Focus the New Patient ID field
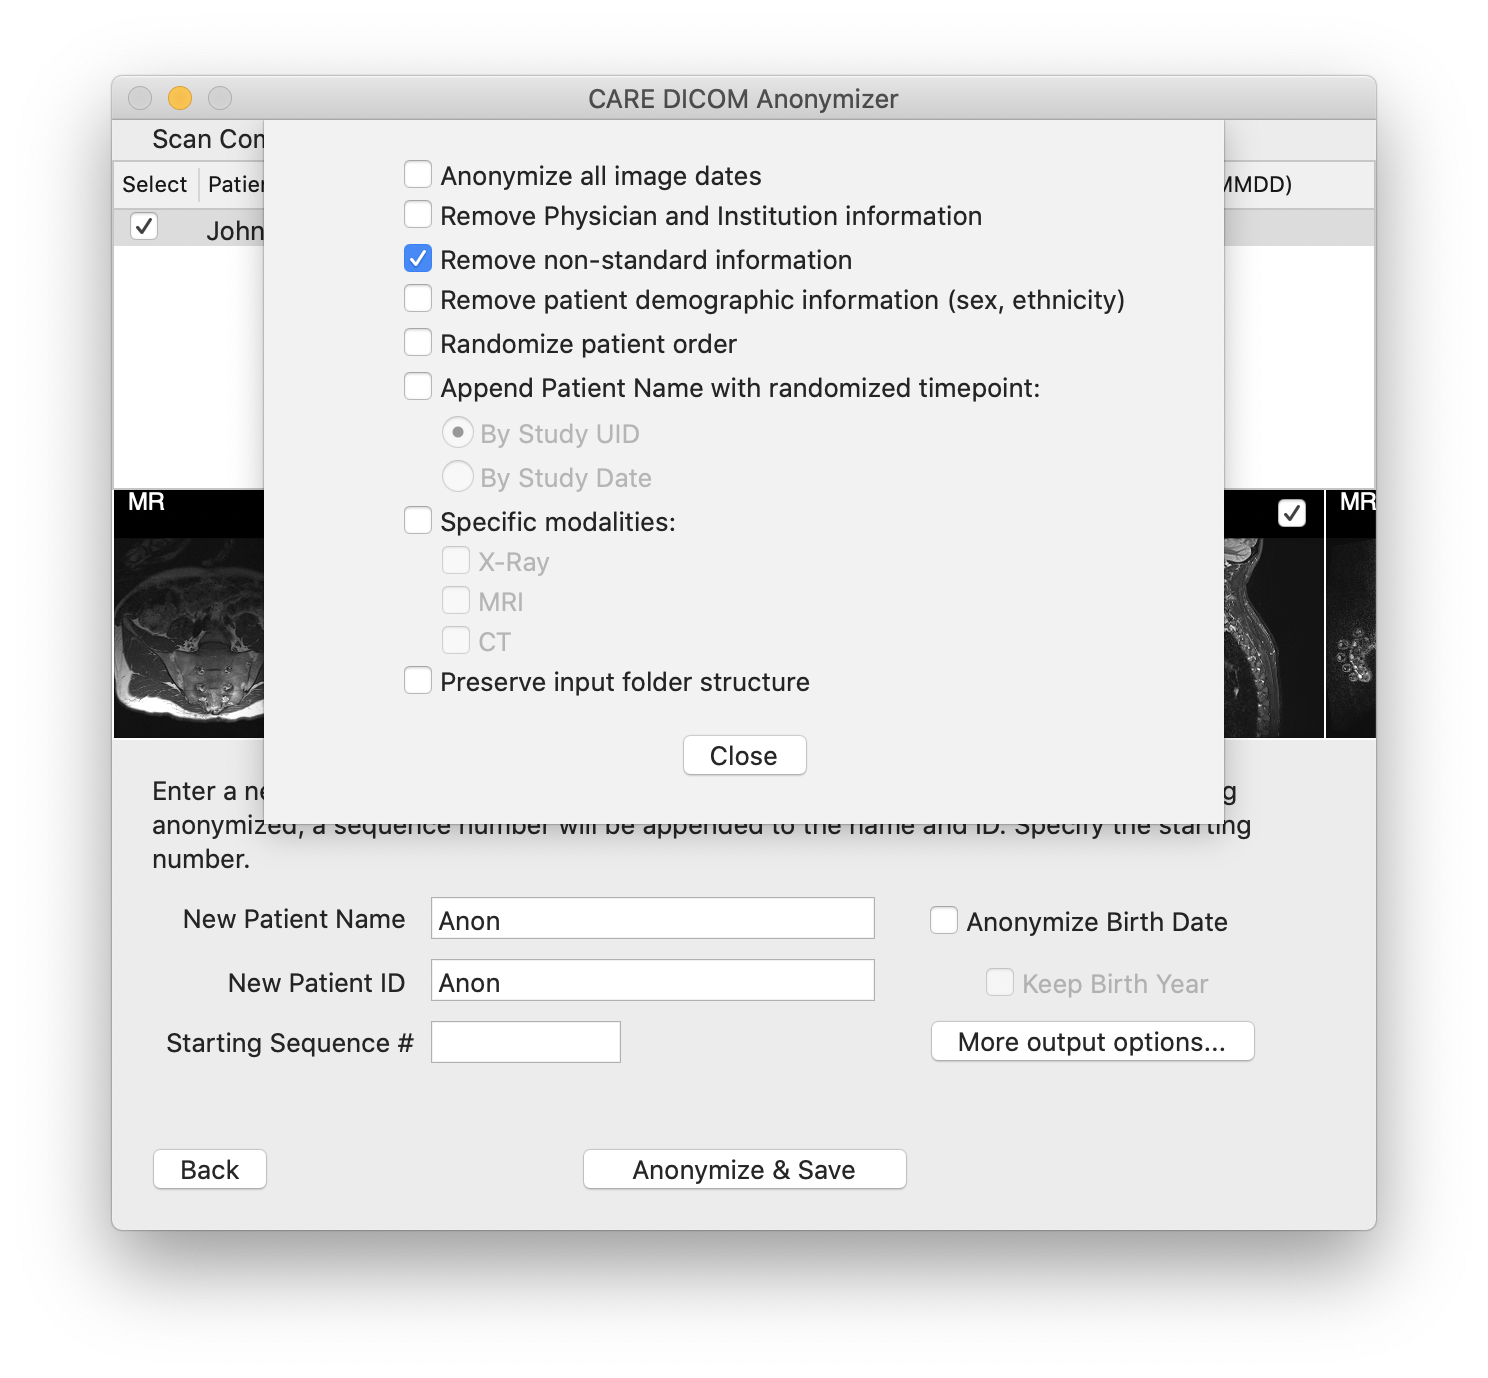This screenshot has height=1378, width=1488. [x=653, y=981]
